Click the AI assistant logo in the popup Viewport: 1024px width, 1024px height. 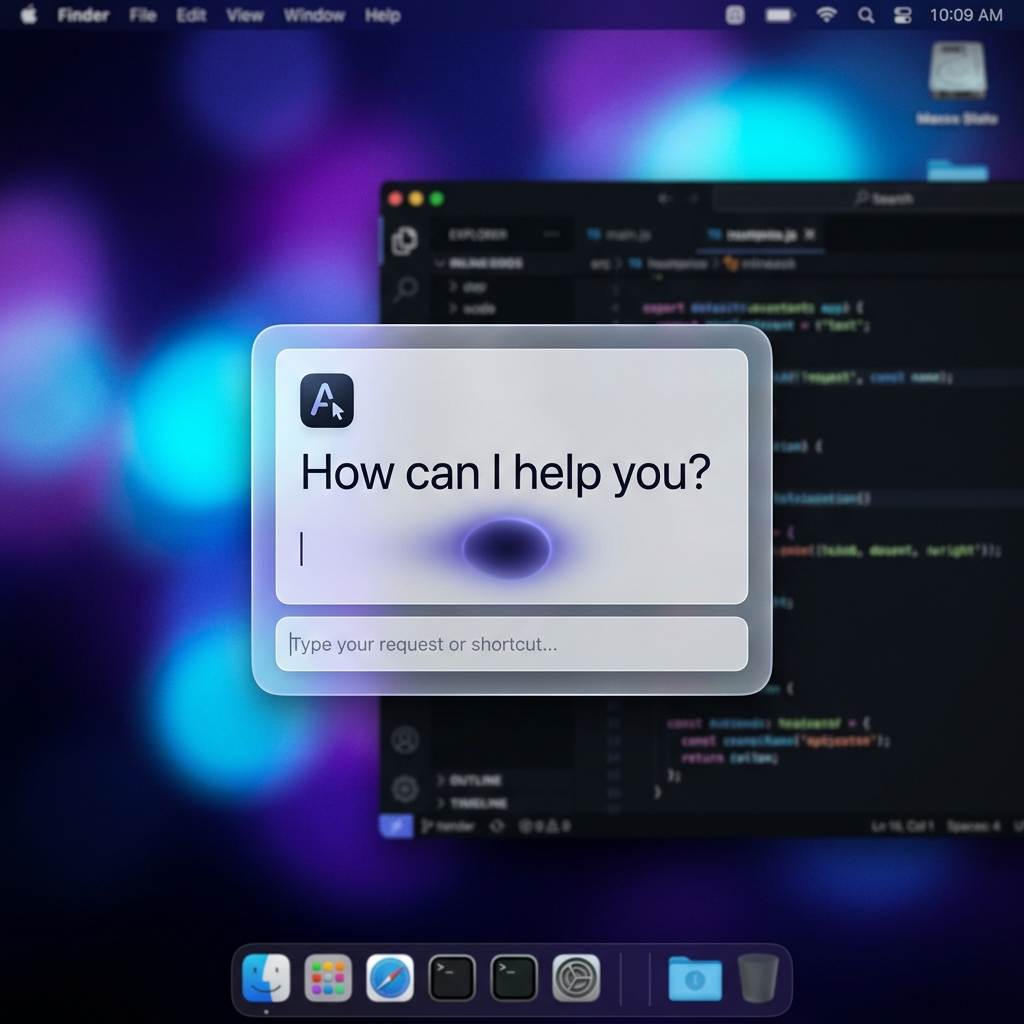point(326,400)
